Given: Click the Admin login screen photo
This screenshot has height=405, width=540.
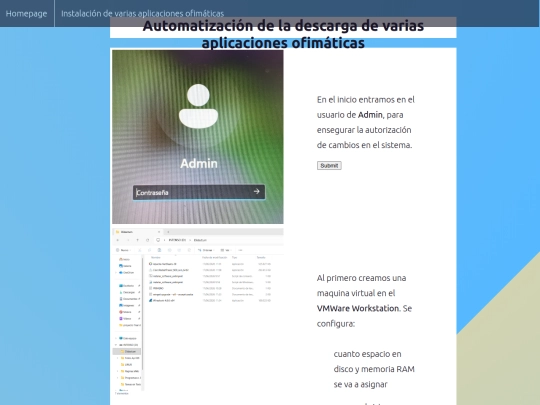Looking at the screenshot, I should 198,137.
